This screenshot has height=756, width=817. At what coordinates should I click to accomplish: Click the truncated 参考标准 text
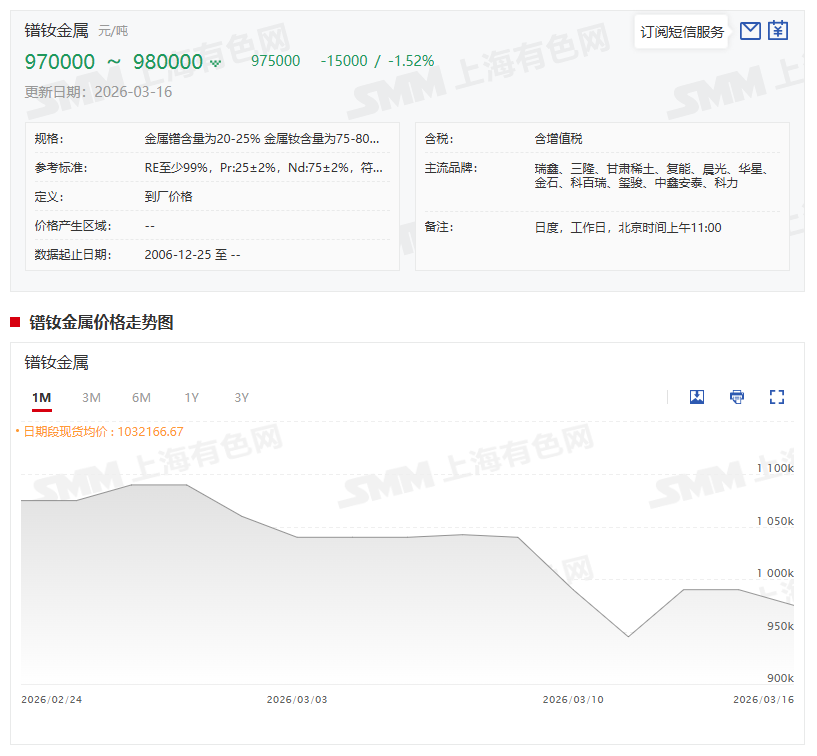pyautogui.click(x=263, y=168)
